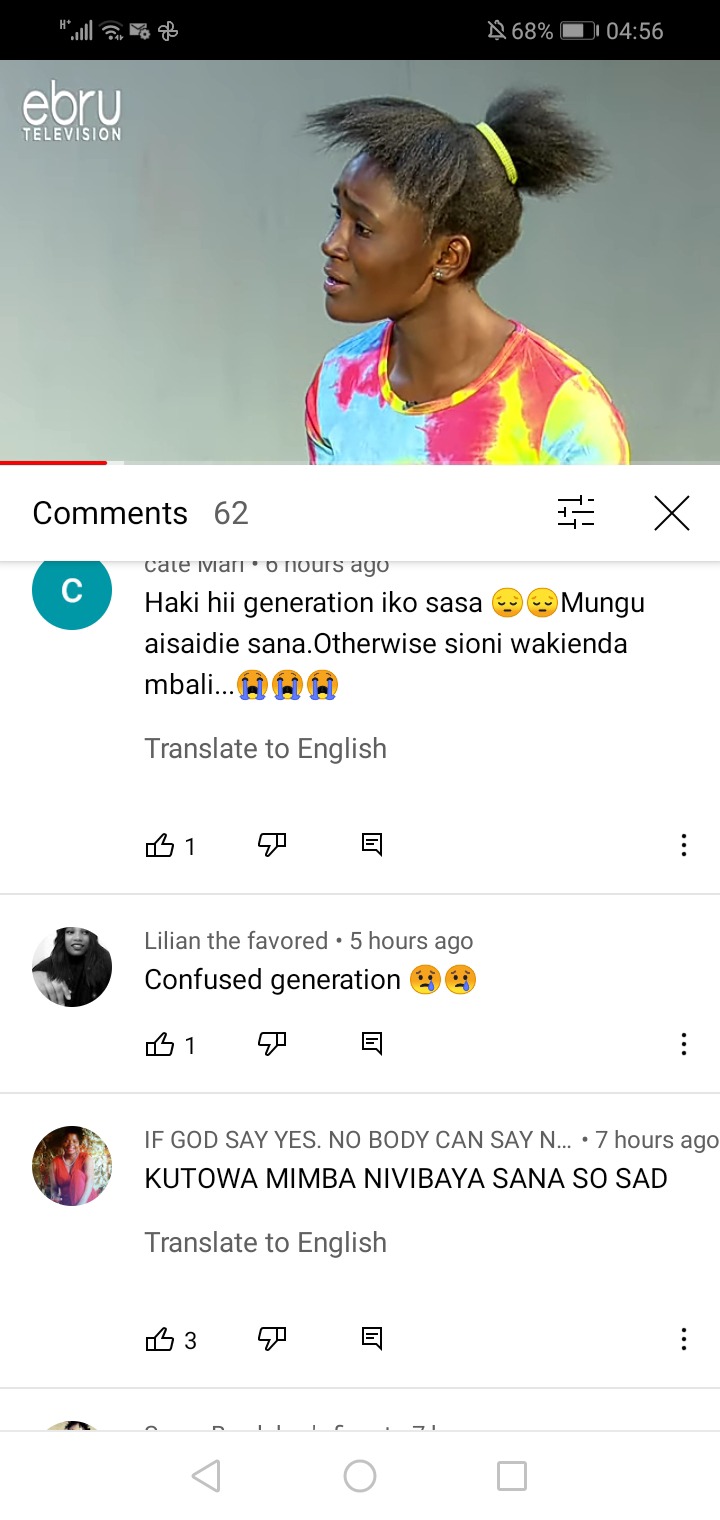720x1520 pixels.
Task: Open options menu for Lilian's comment
Action: (684, 1045)
